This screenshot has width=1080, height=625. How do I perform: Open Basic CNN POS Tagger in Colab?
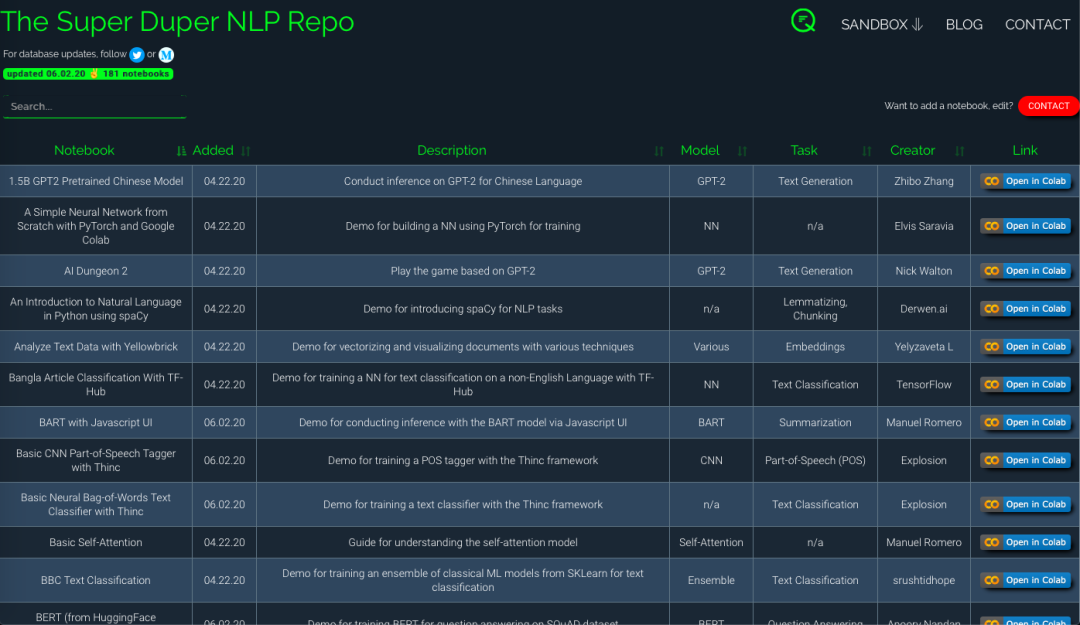click(1026, 460)
